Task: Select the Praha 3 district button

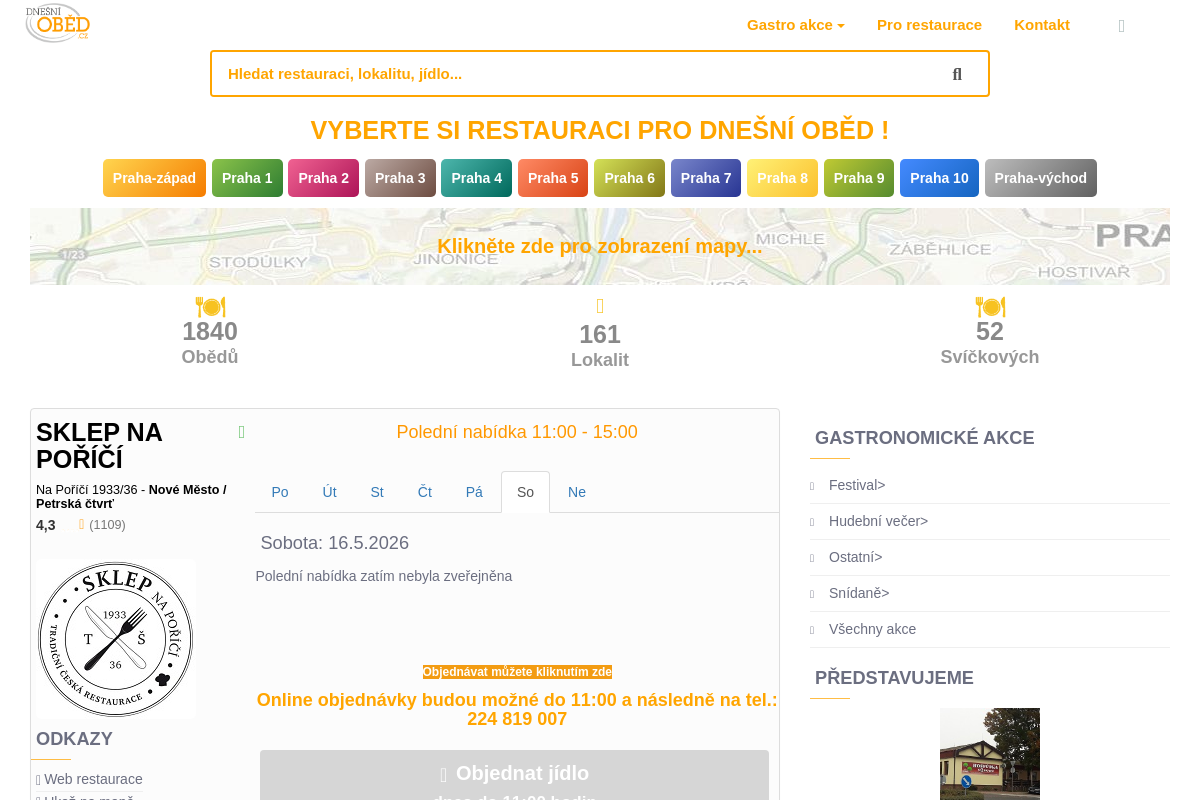Action: tap(400, 178)
